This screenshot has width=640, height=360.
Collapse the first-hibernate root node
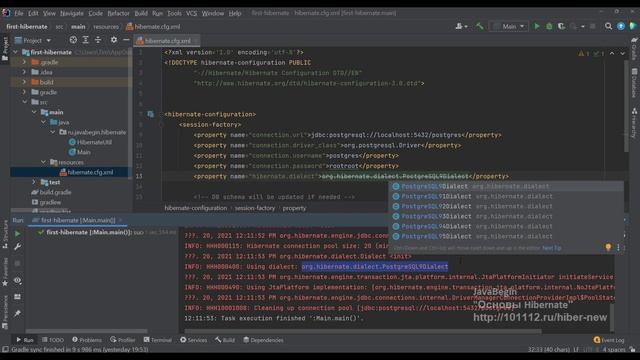[x=16, y=52]
